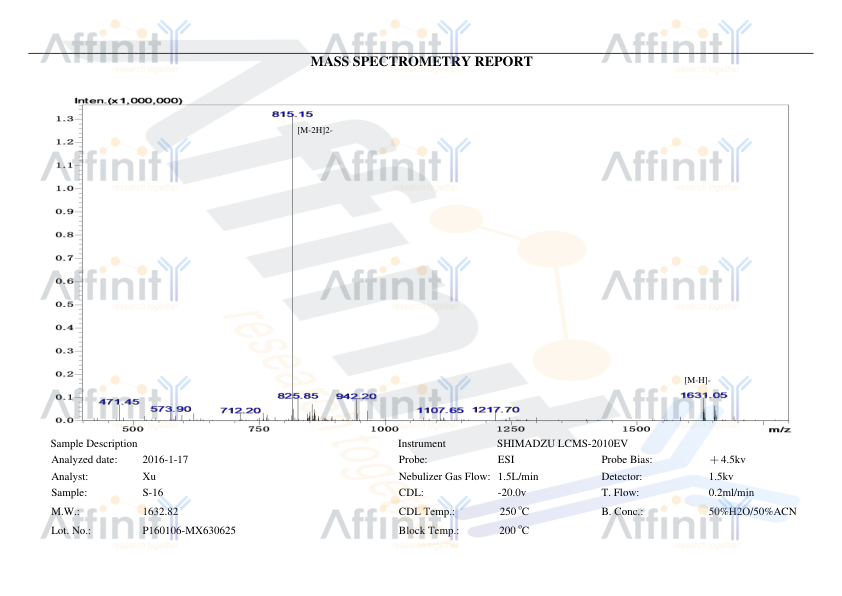The width and height of the screenshot is (842, 596).
Task: Click the [M-H]- annotation
Action: pos(697,380)
